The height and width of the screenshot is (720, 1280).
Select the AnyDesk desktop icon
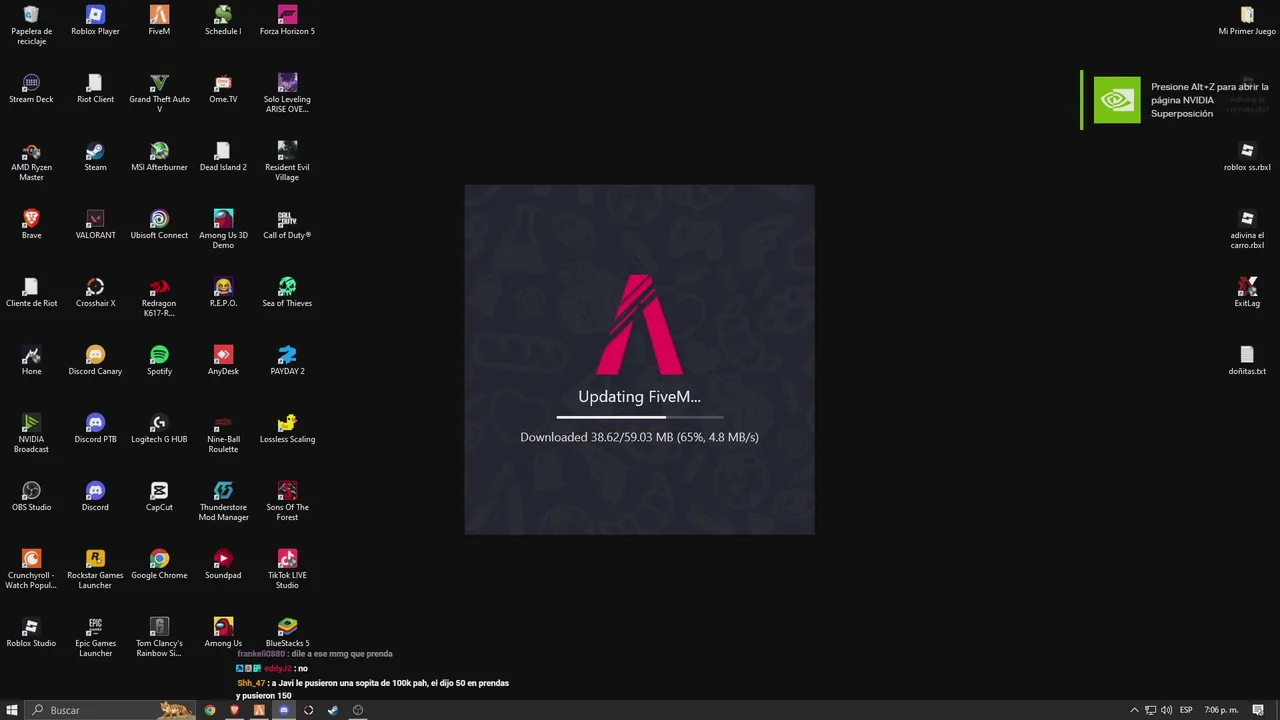(x=223, y=360)
